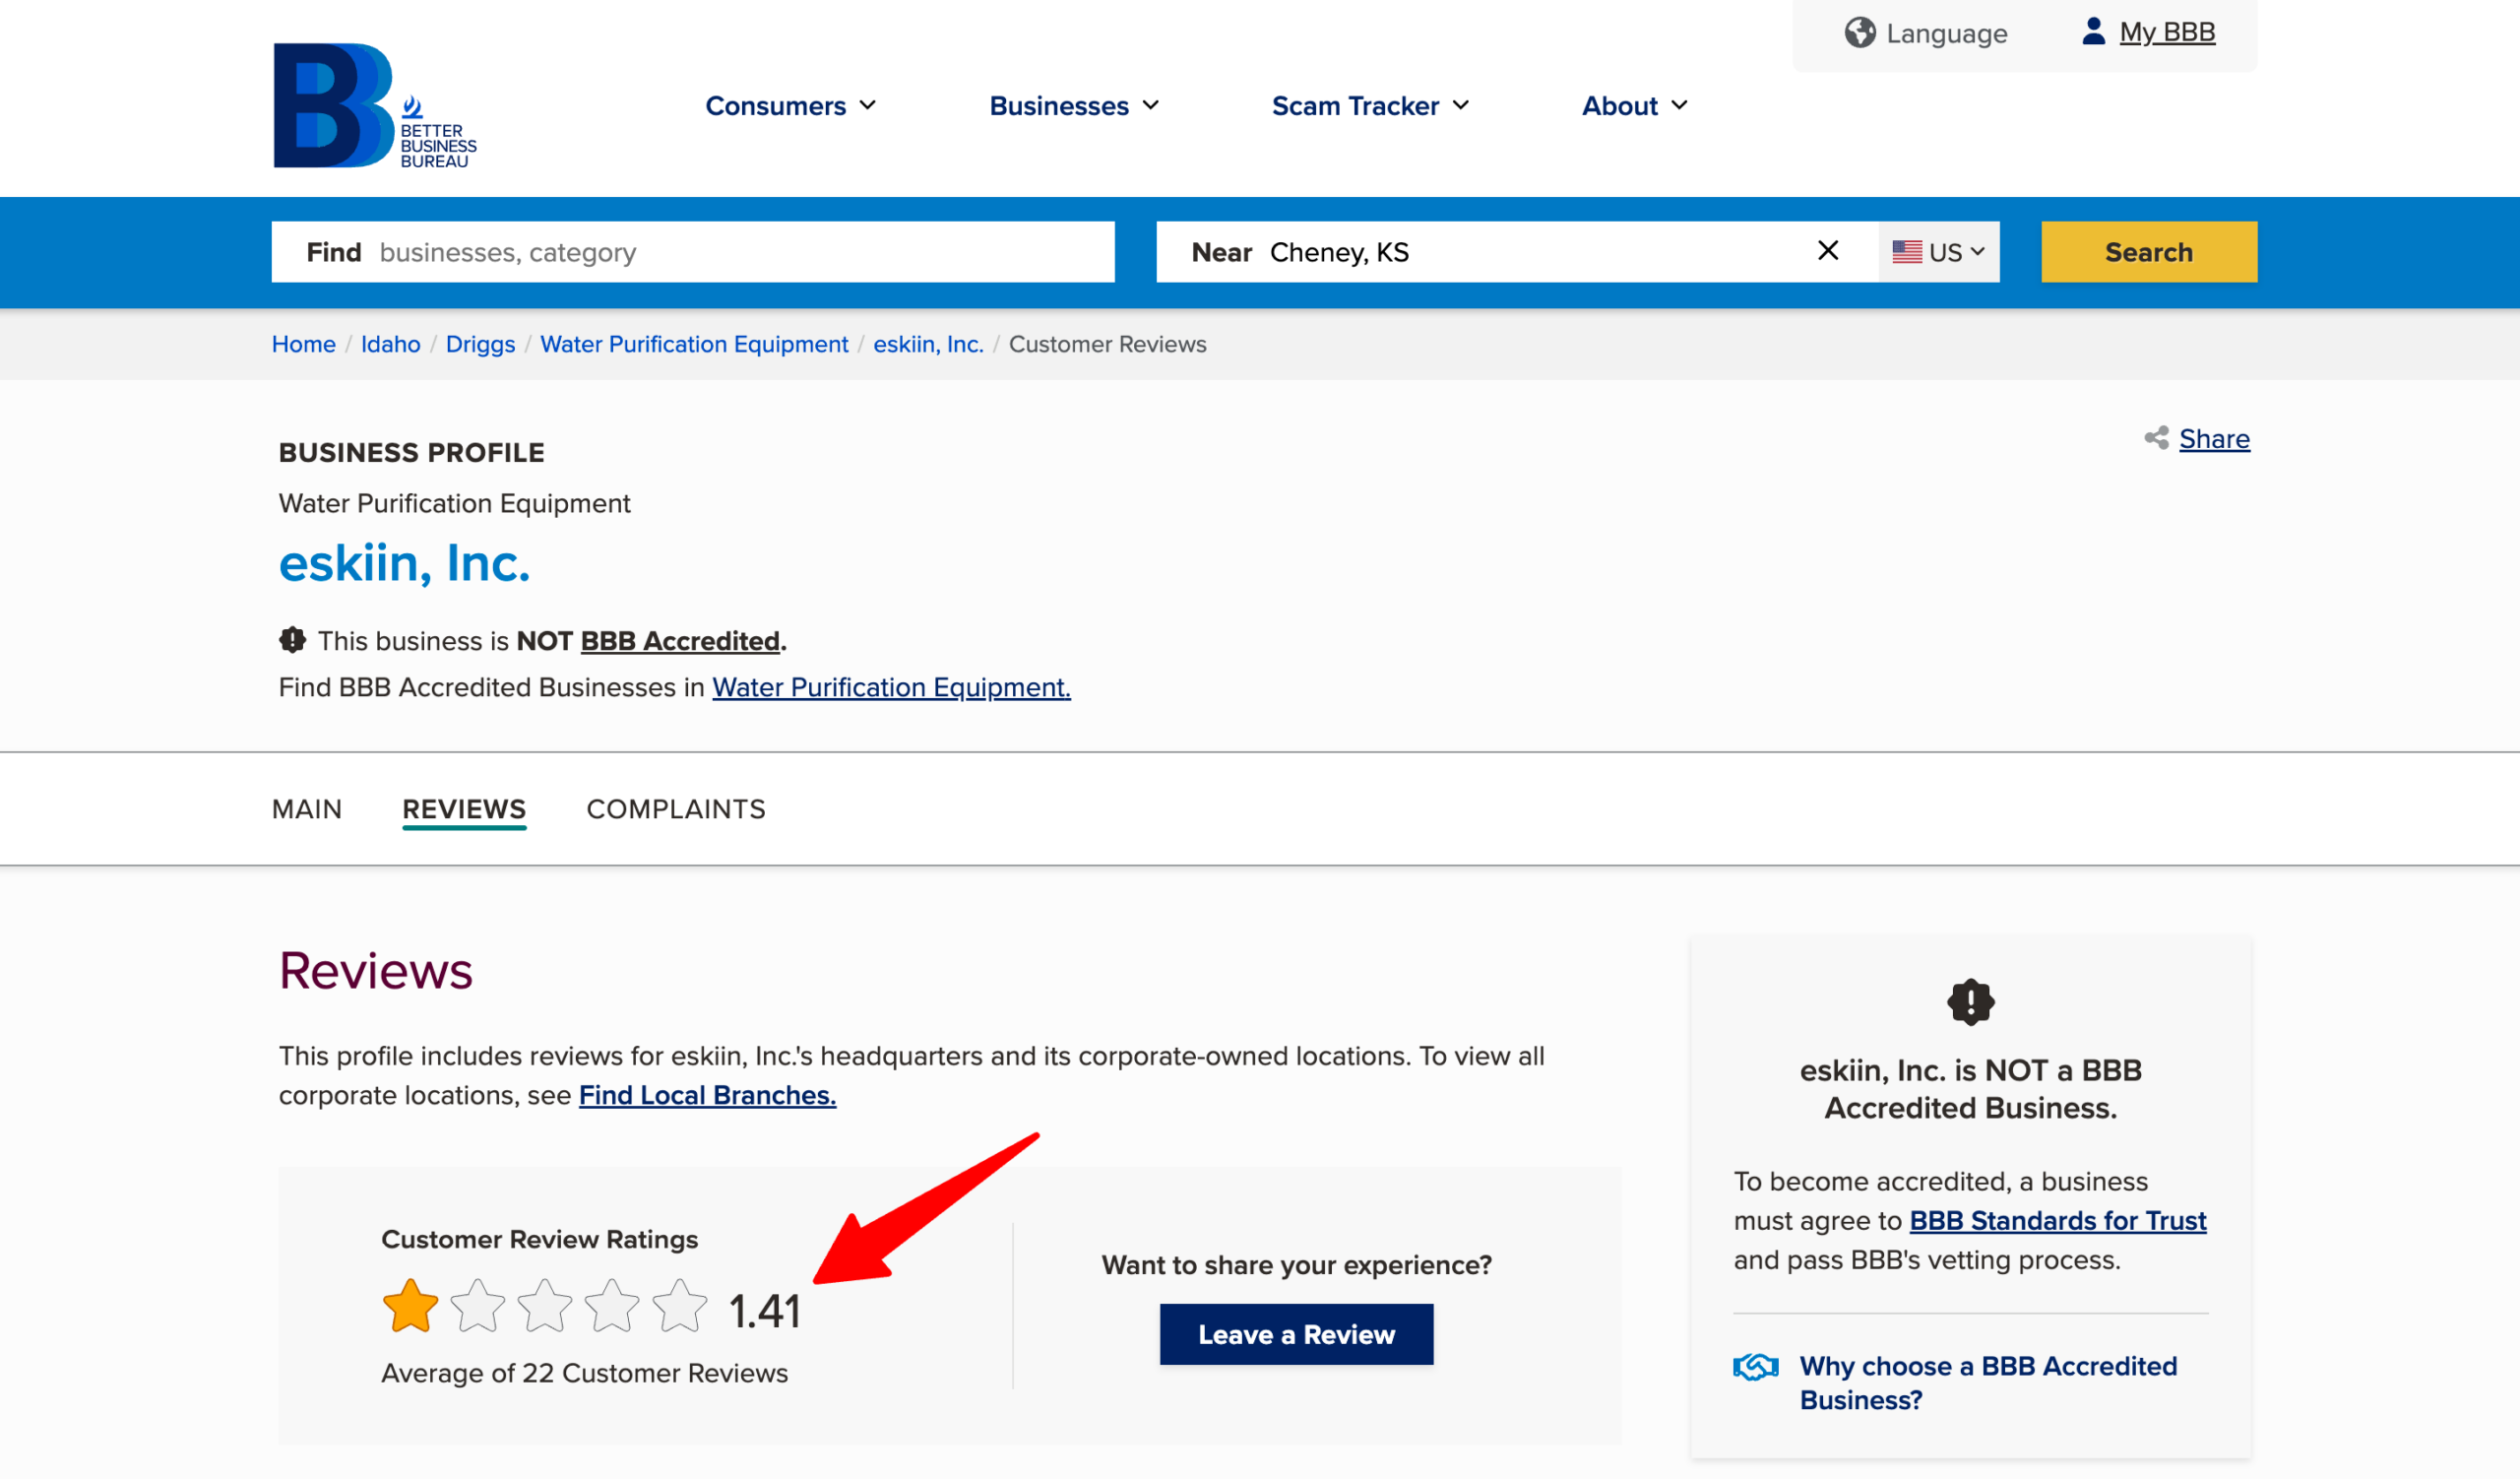Open the eskiin, Inc. breadcrumb link
The image size is (2520, 1479).
(928, 344)
